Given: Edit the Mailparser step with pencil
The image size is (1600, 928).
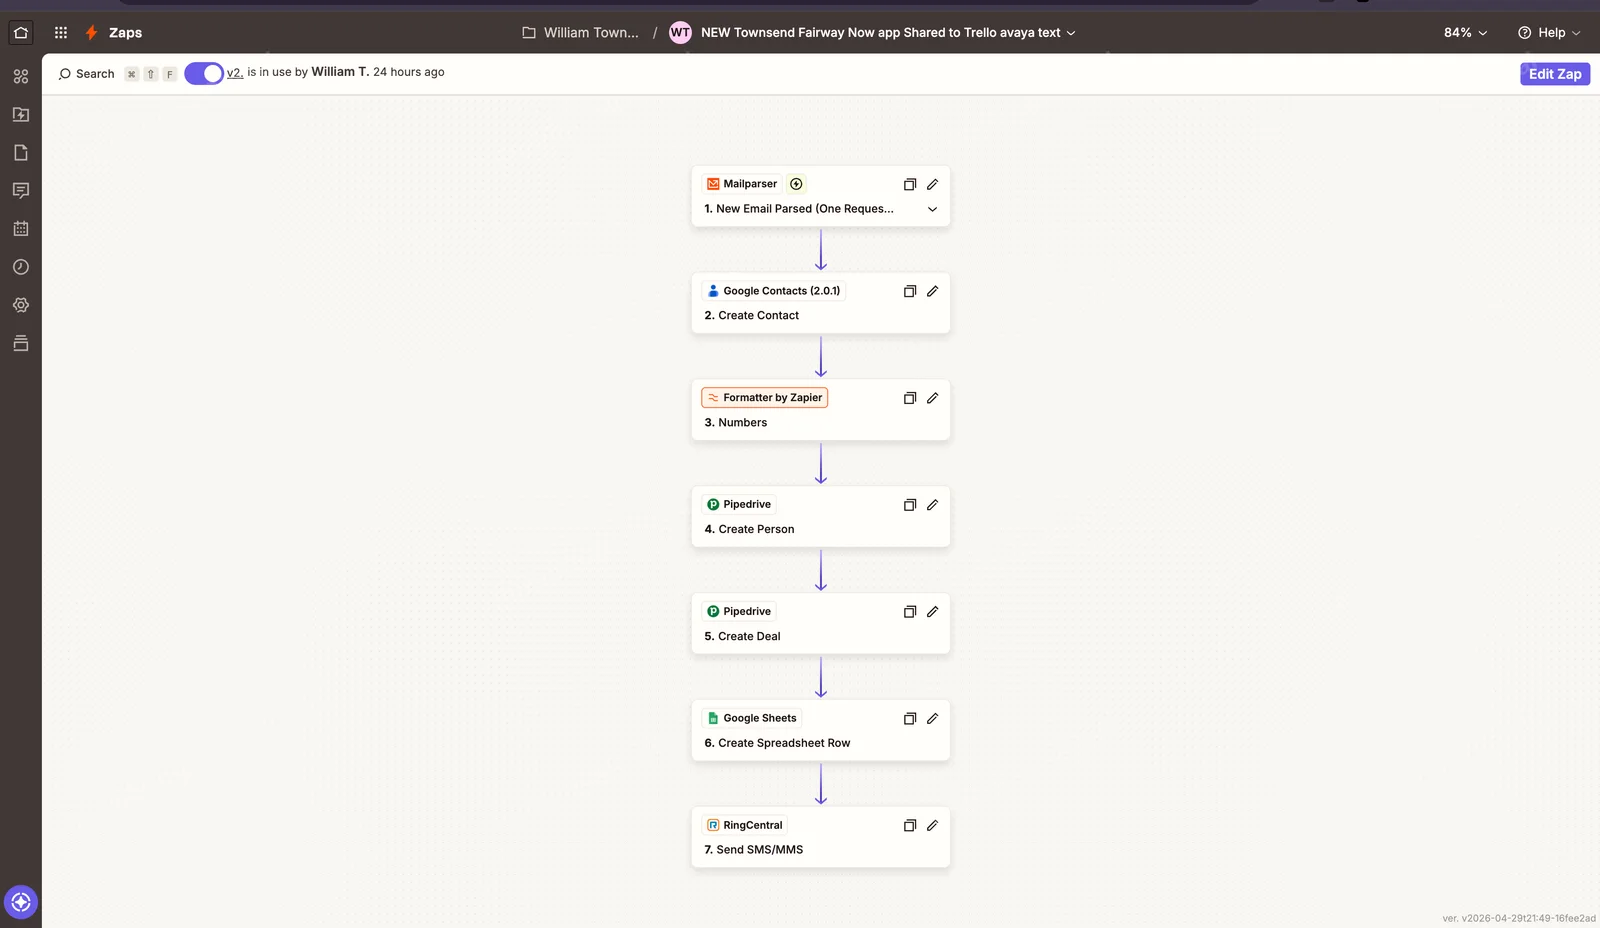Looking at the screenshot, I should pyautogui.click(x=932, y=184).
